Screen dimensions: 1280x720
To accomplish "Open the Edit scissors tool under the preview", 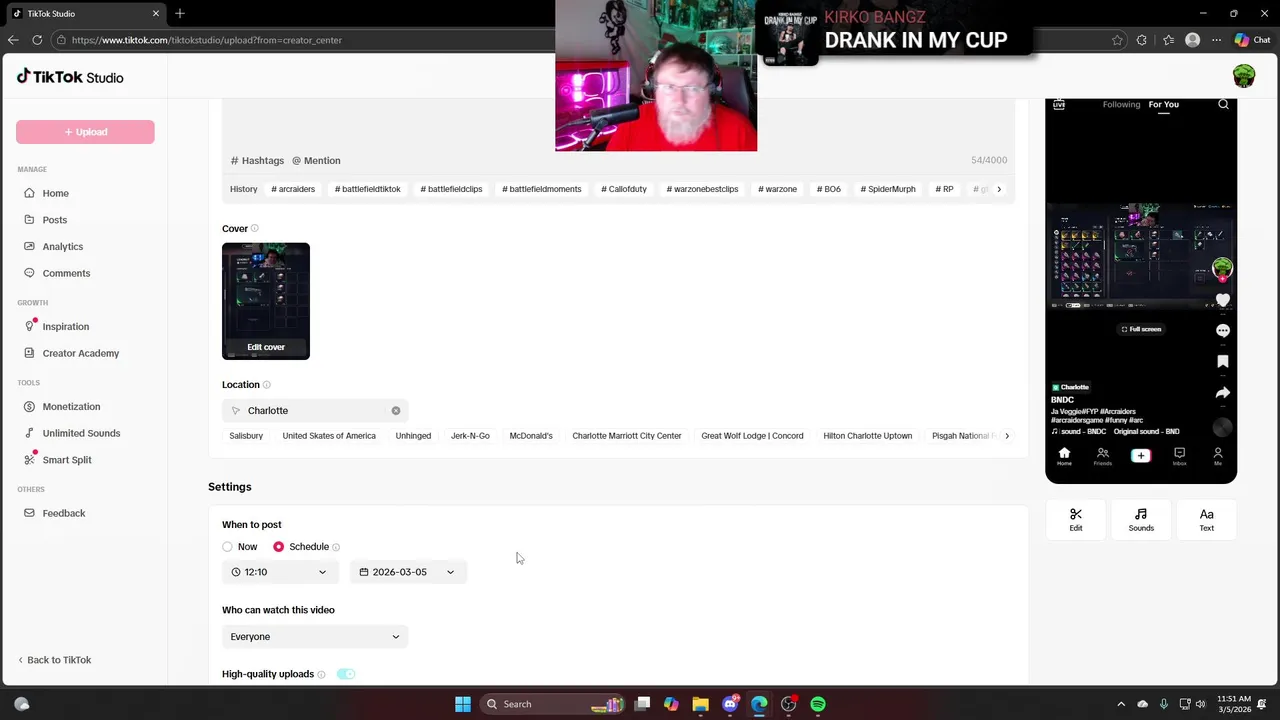I will [1076, 519].
